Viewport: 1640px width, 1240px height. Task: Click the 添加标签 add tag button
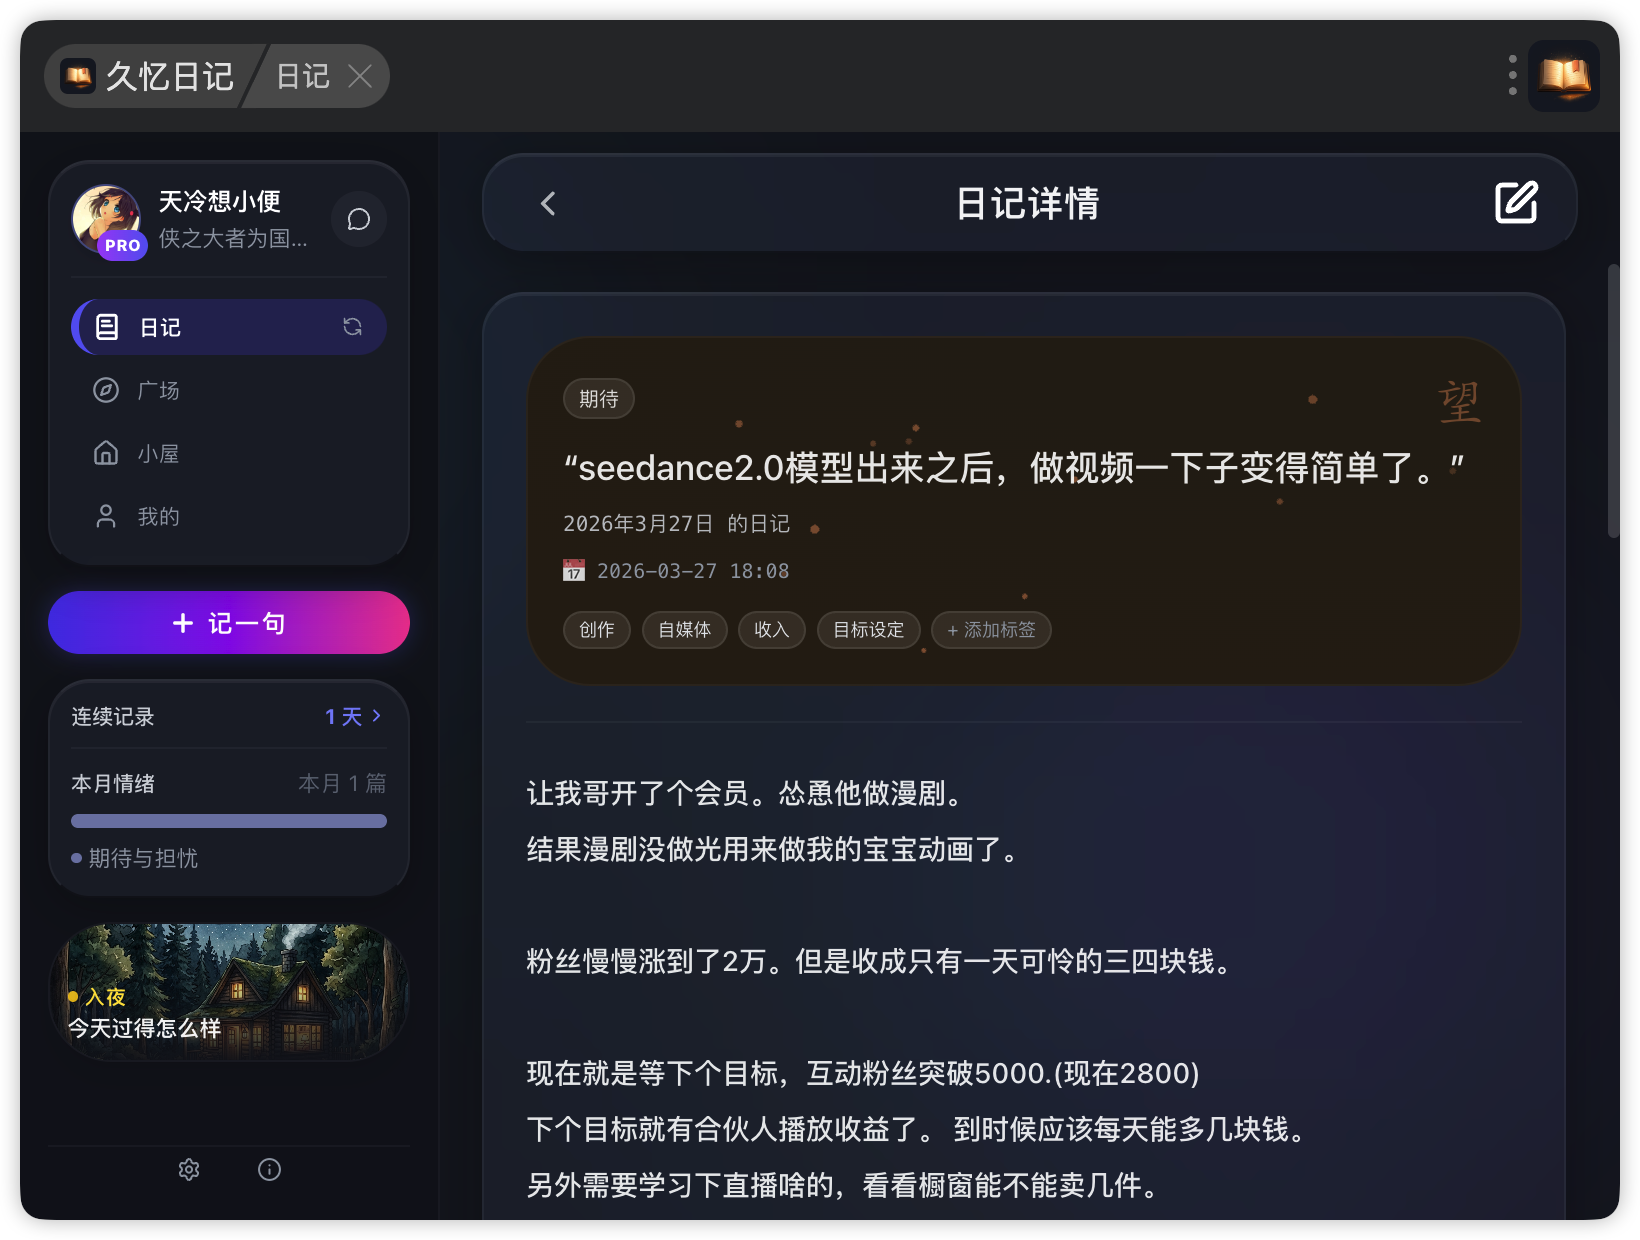click(991, 630)
